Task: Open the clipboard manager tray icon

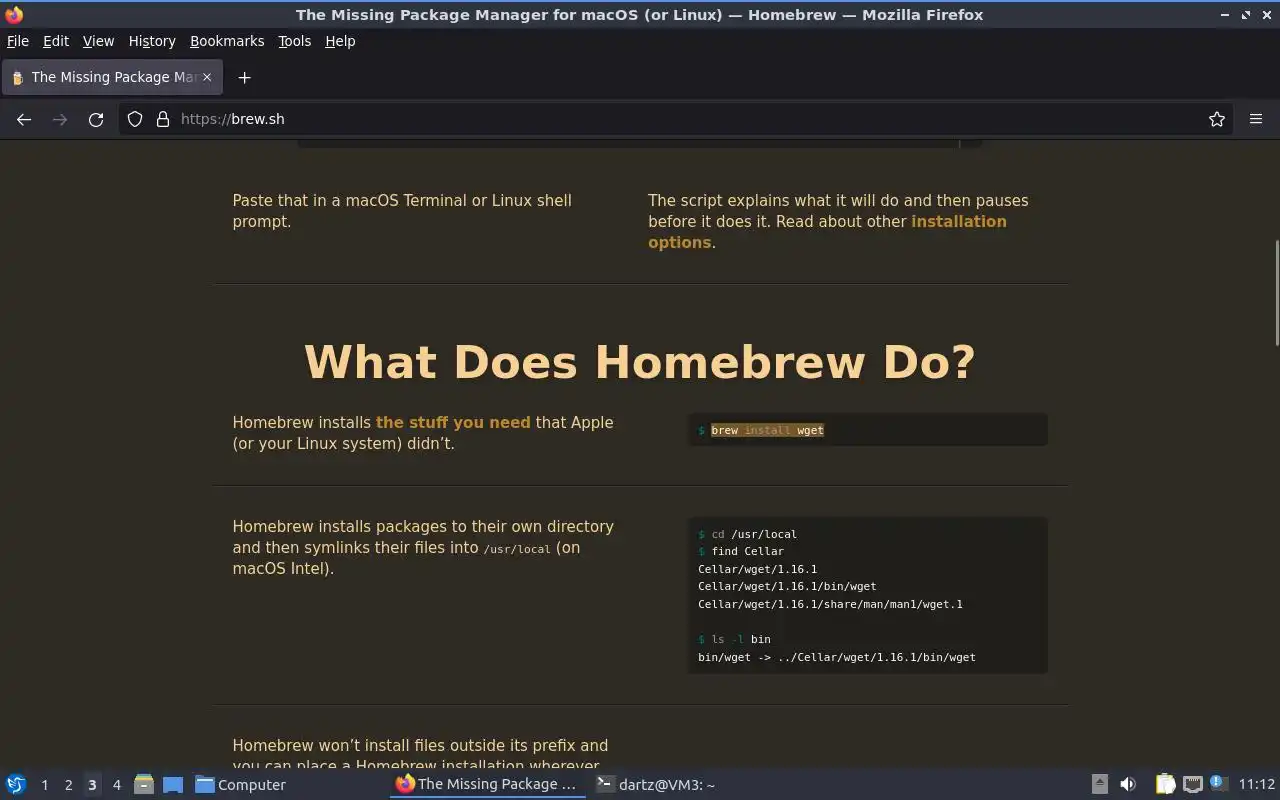Action: (x=1165, y=785)
